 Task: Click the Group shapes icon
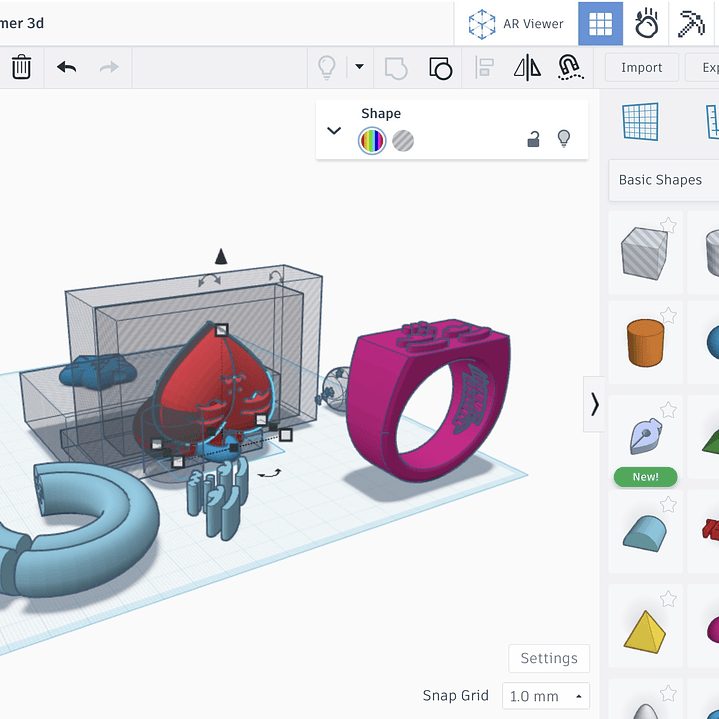(x=396, y=68)
